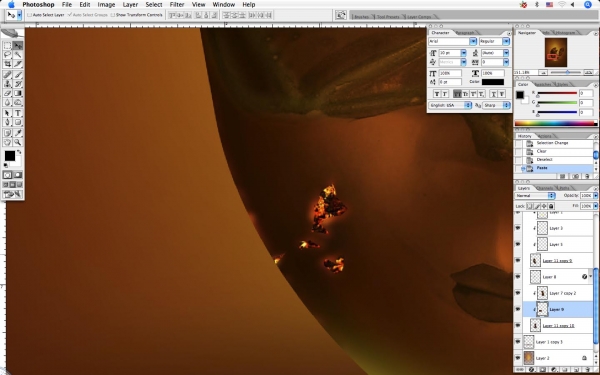Select the Pen tool

7,122
